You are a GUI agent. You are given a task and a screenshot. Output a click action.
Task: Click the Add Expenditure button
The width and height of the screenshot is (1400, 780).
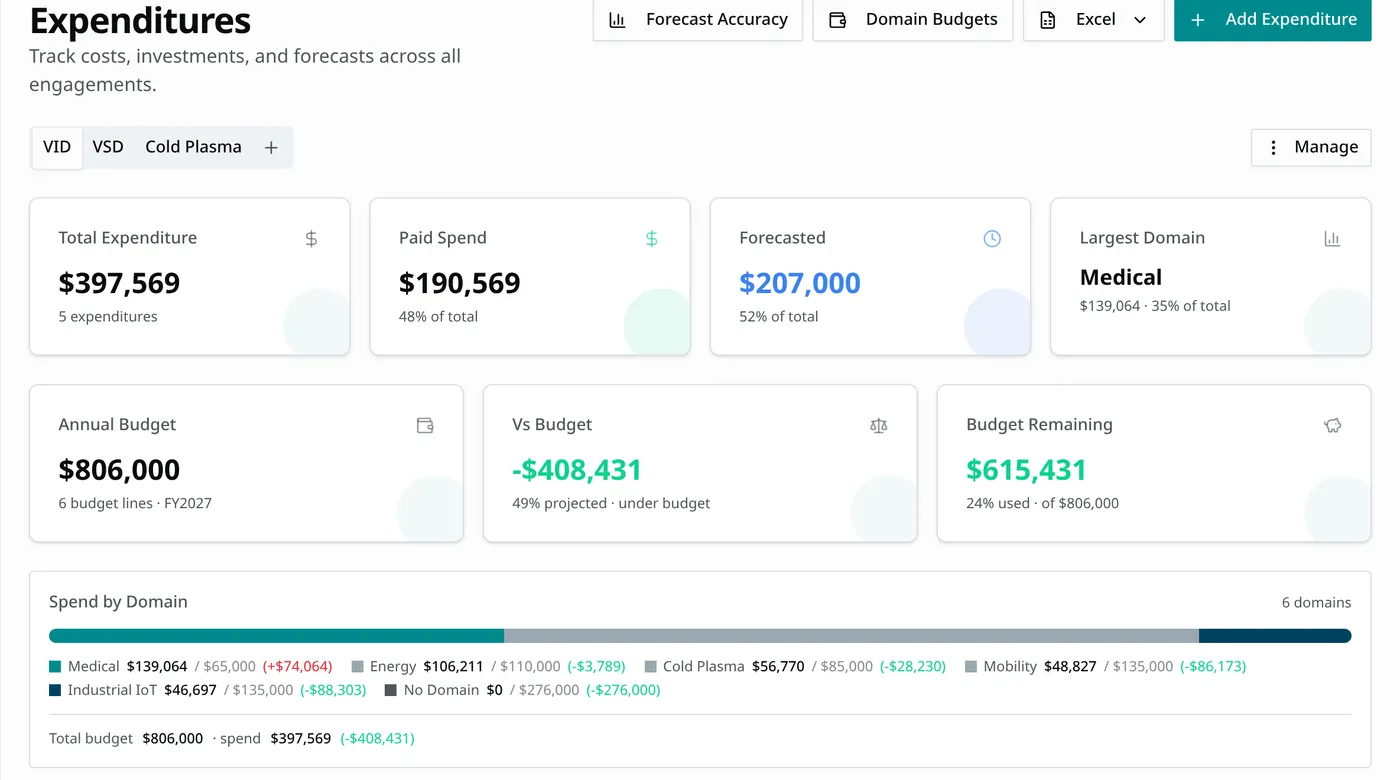coord(1272,20)
